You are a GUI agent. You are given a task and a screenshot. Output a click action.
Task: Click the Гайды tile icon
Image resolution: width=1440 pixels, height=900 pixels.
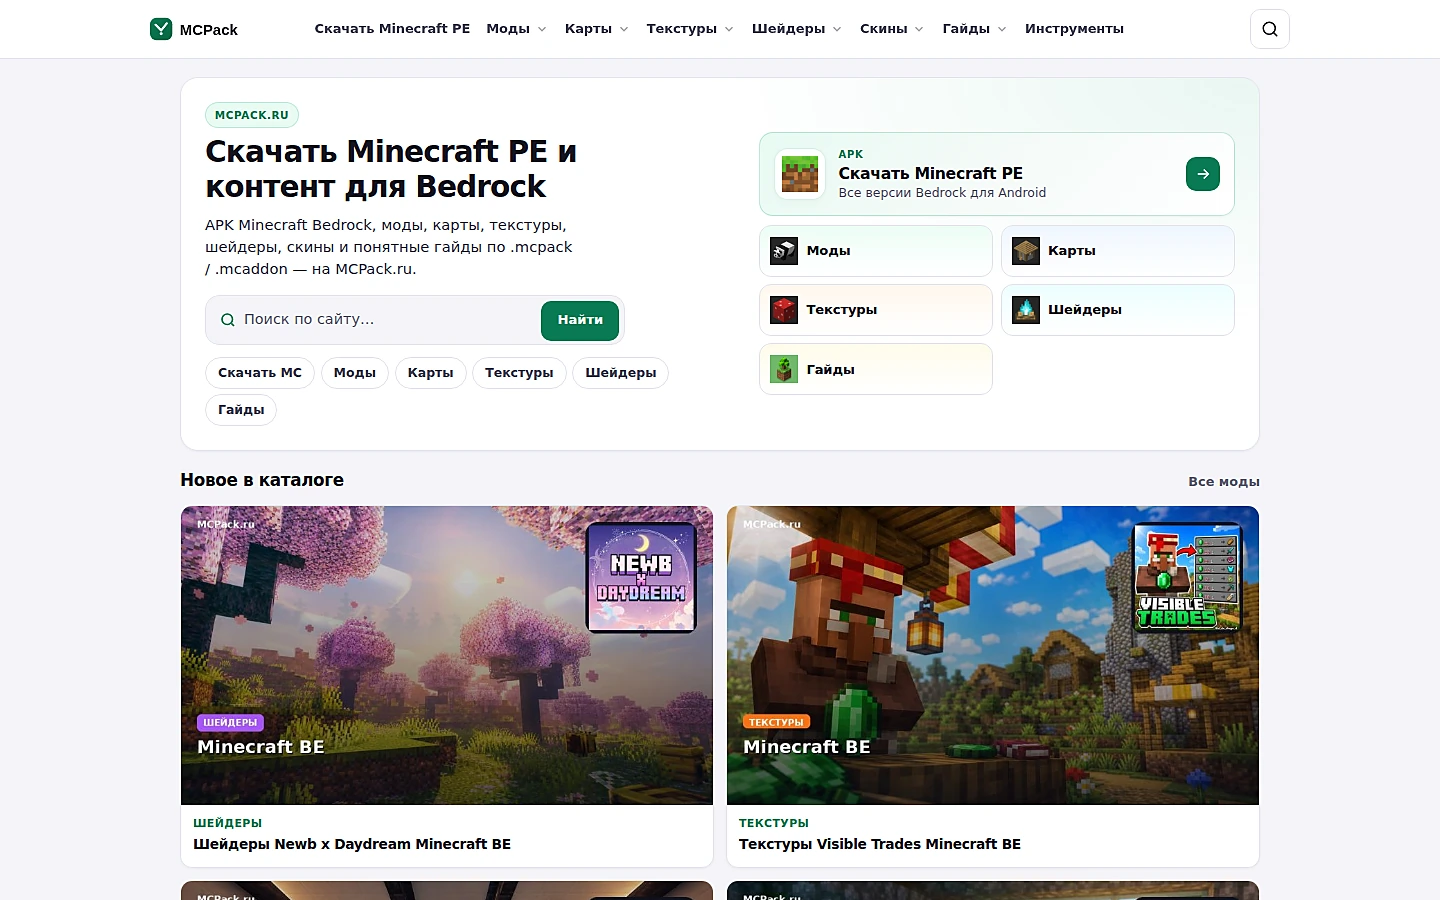(784, 369)
